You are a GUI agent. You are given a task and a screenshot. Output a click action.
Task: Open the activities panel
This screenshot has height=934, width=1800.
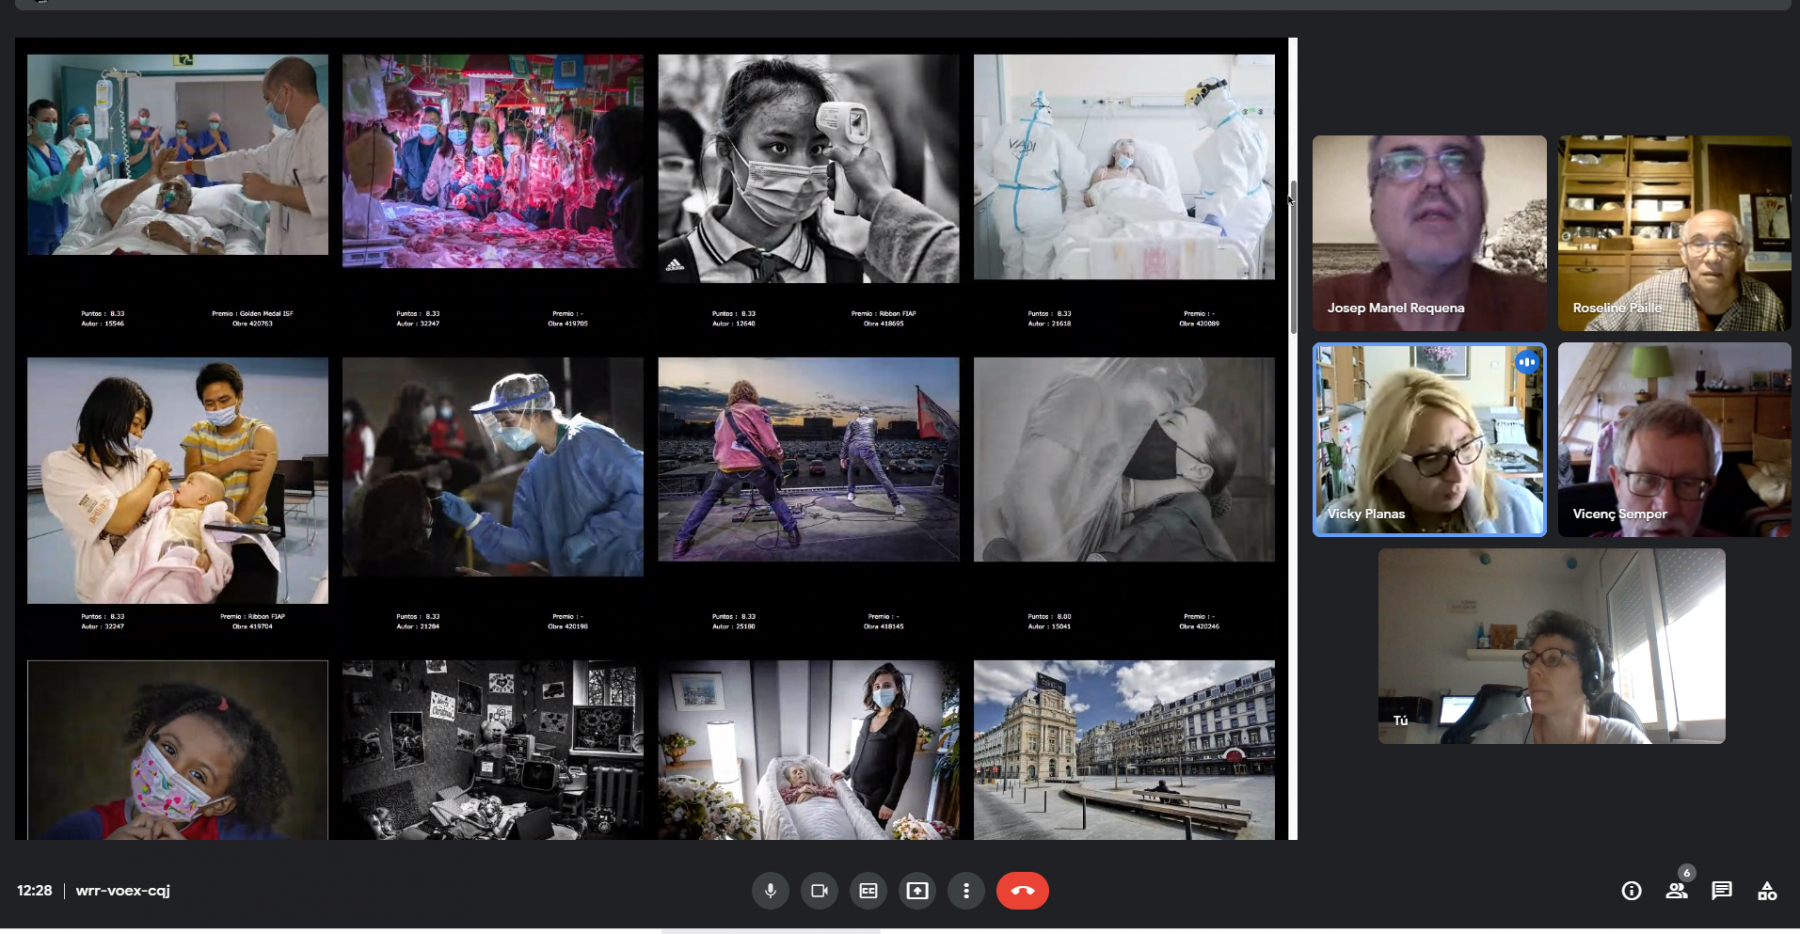pyautogui.click(x=1767, y=890)
